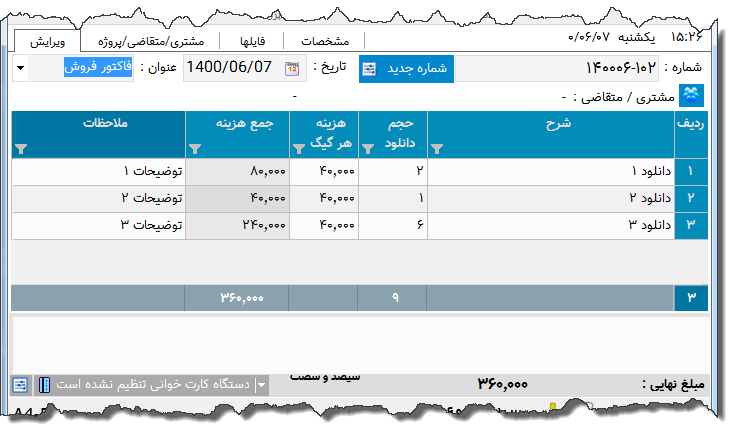Screen dimensions: 734x444
Task: Click the customer selection icon beside مشتری / متقاضی
Action: coord(691,96)
